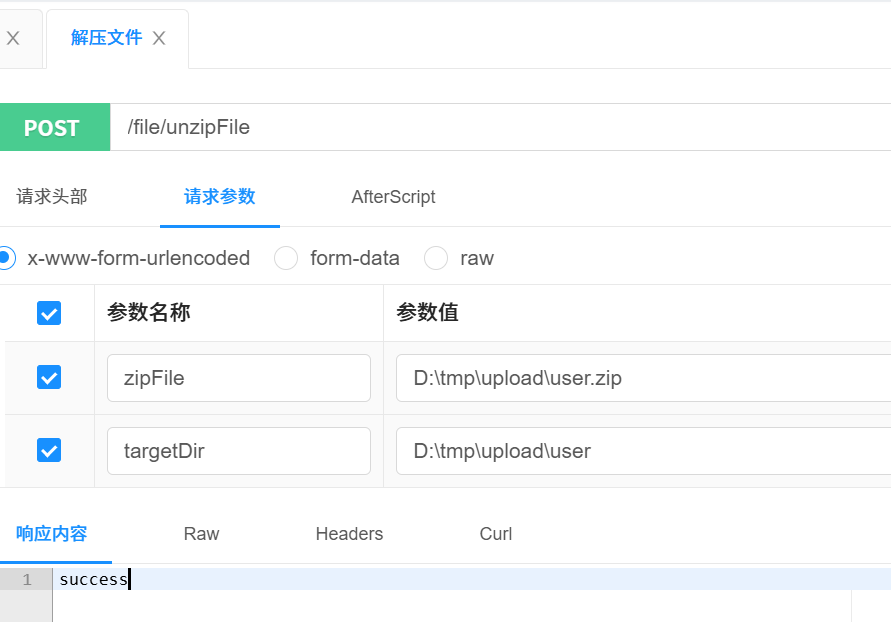View the Curl response tab

495,533
